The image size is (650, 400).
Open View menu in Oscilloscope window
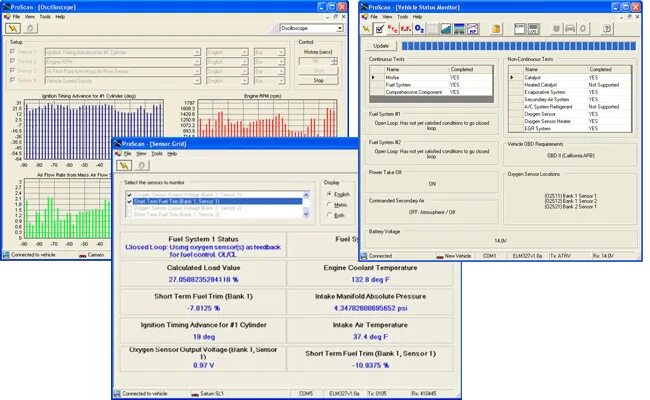point(29,17)
